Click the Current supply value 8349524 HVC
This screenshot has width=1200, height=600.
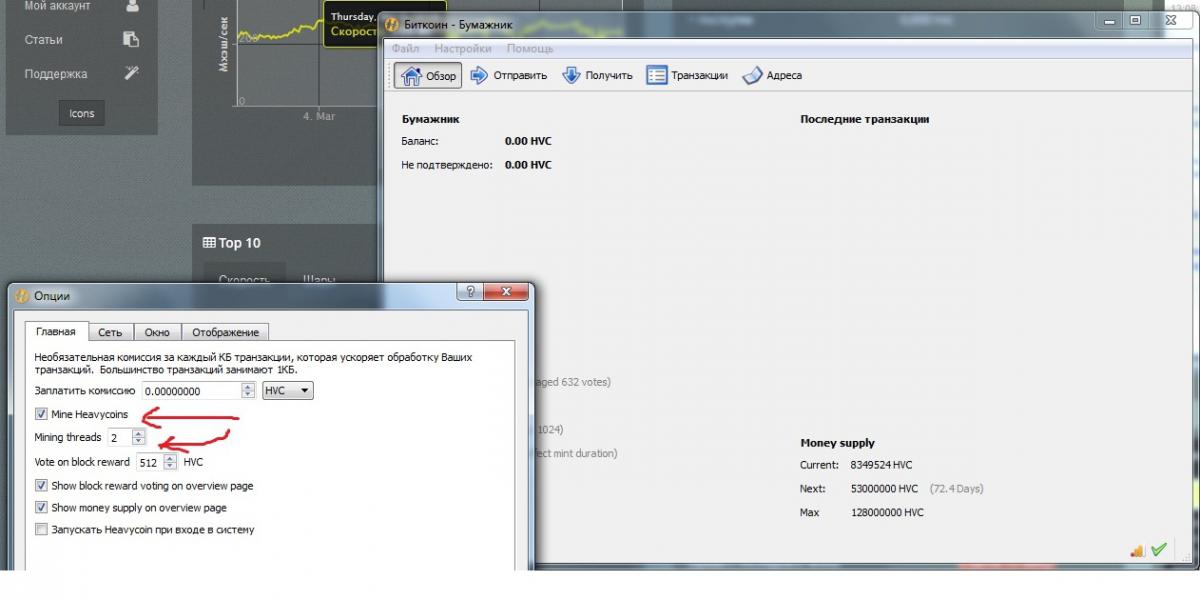881,465
